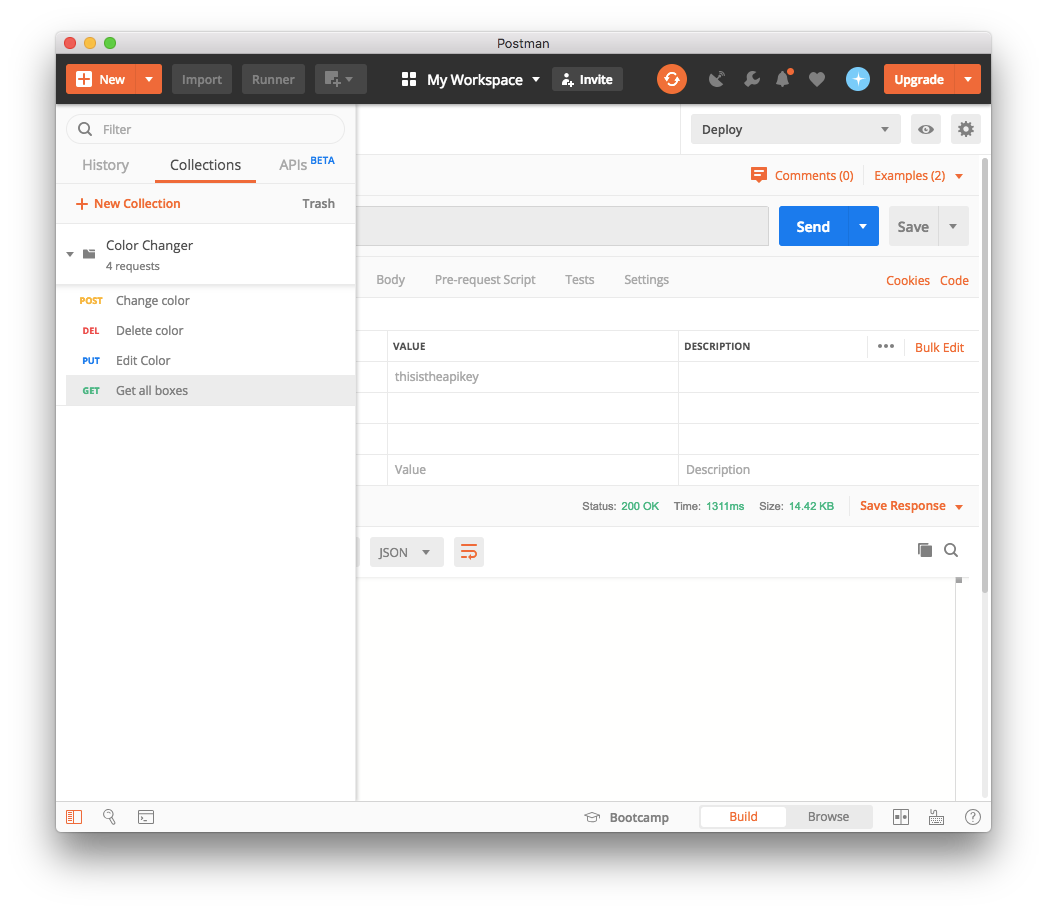Click the Save button
This screenshot has width=1047, height=912.
click(x=913, y=226)
